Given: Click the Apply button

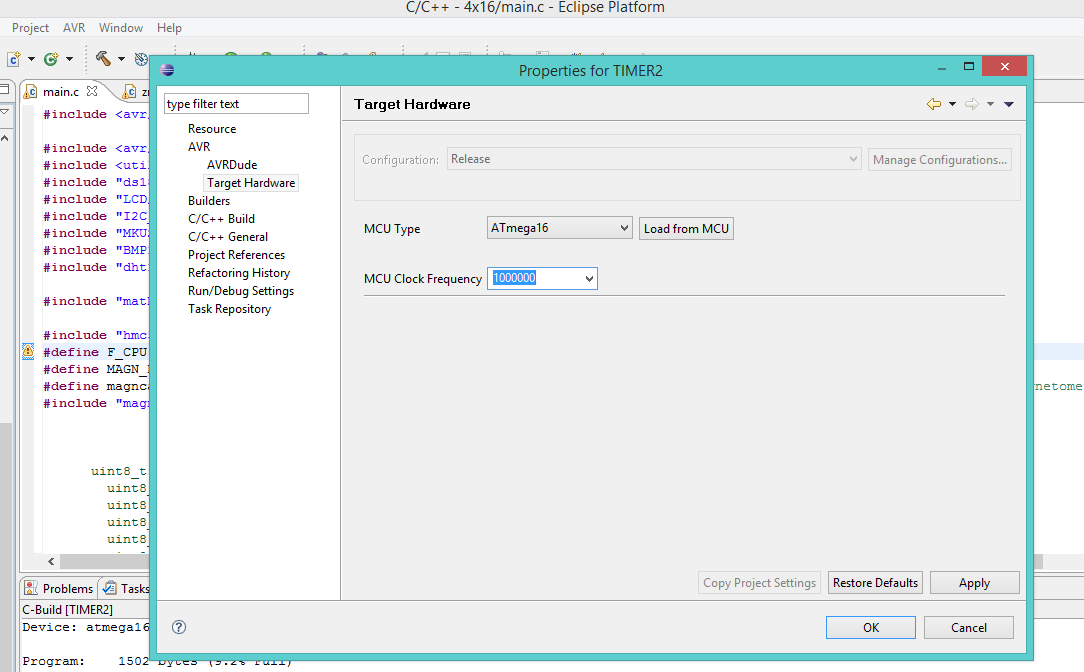Looking at the screenshot, I should (x=974, y=583).
